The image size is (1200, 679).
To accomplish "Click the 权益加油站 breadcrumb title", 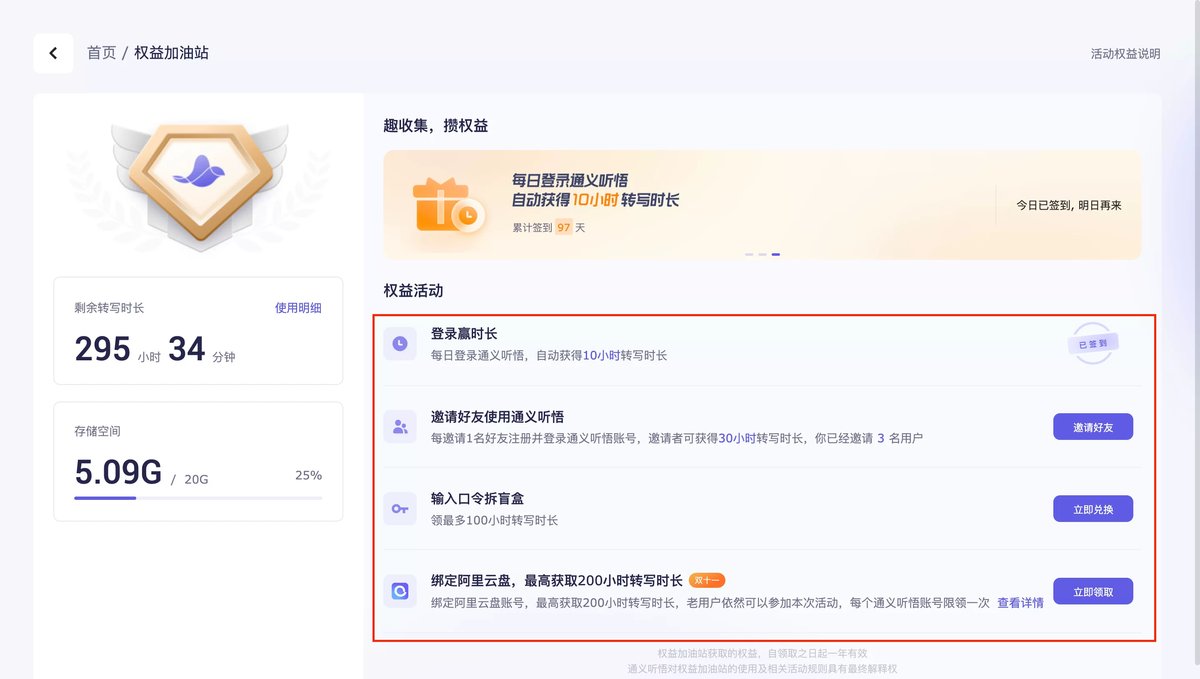I will [x=172, y=53].
